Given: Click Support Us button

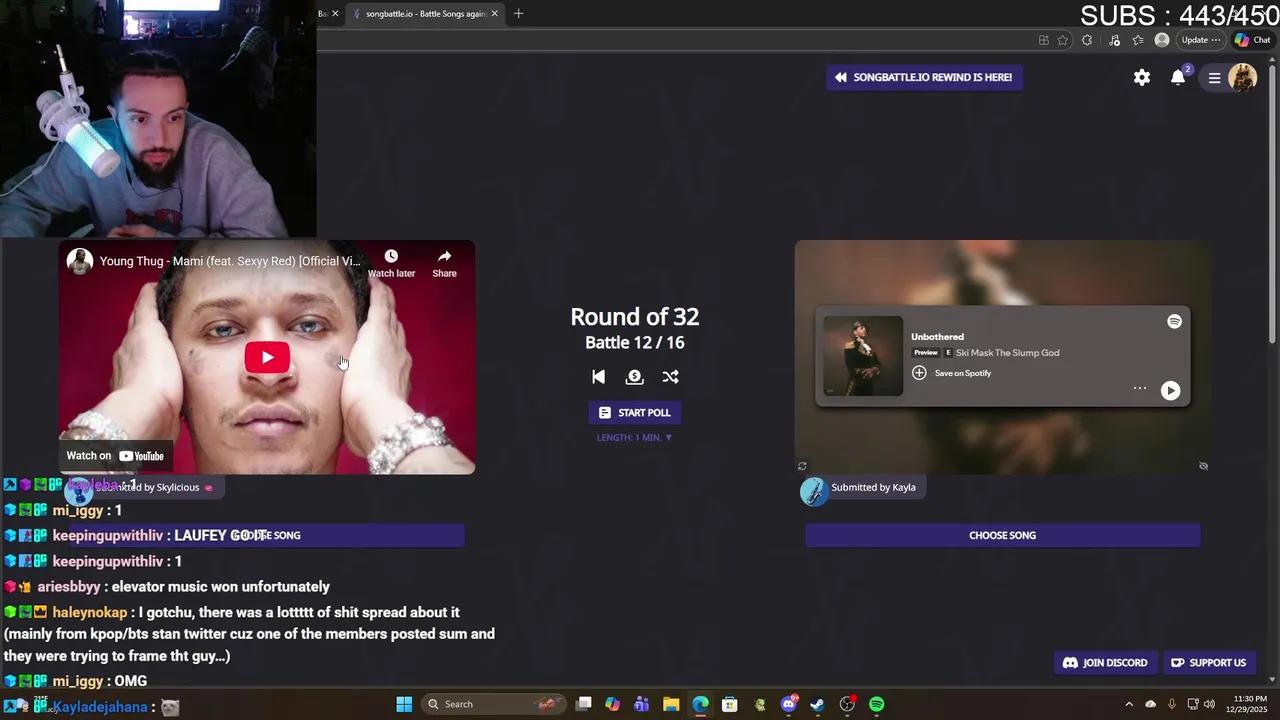Looking at the screenshot, I should click(1208, 663).
